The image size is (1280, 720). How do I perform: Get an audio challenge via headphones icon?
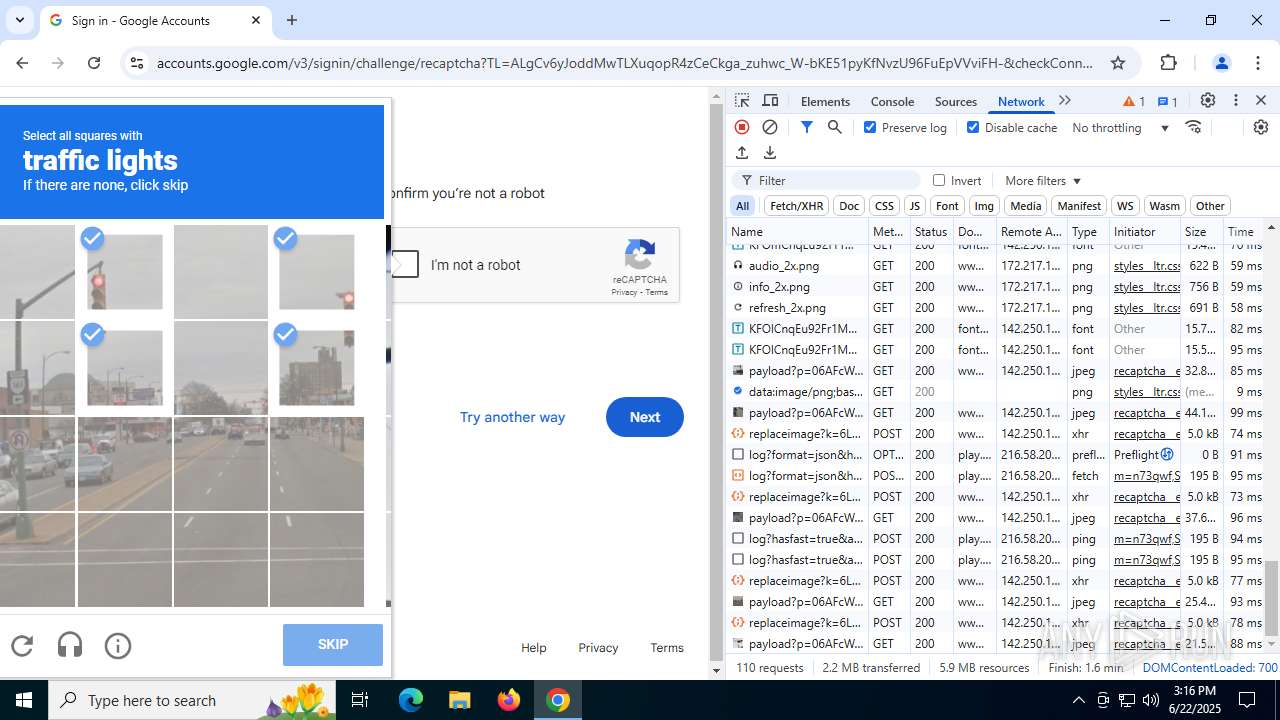pyautogui.click(x=70, y=646)
